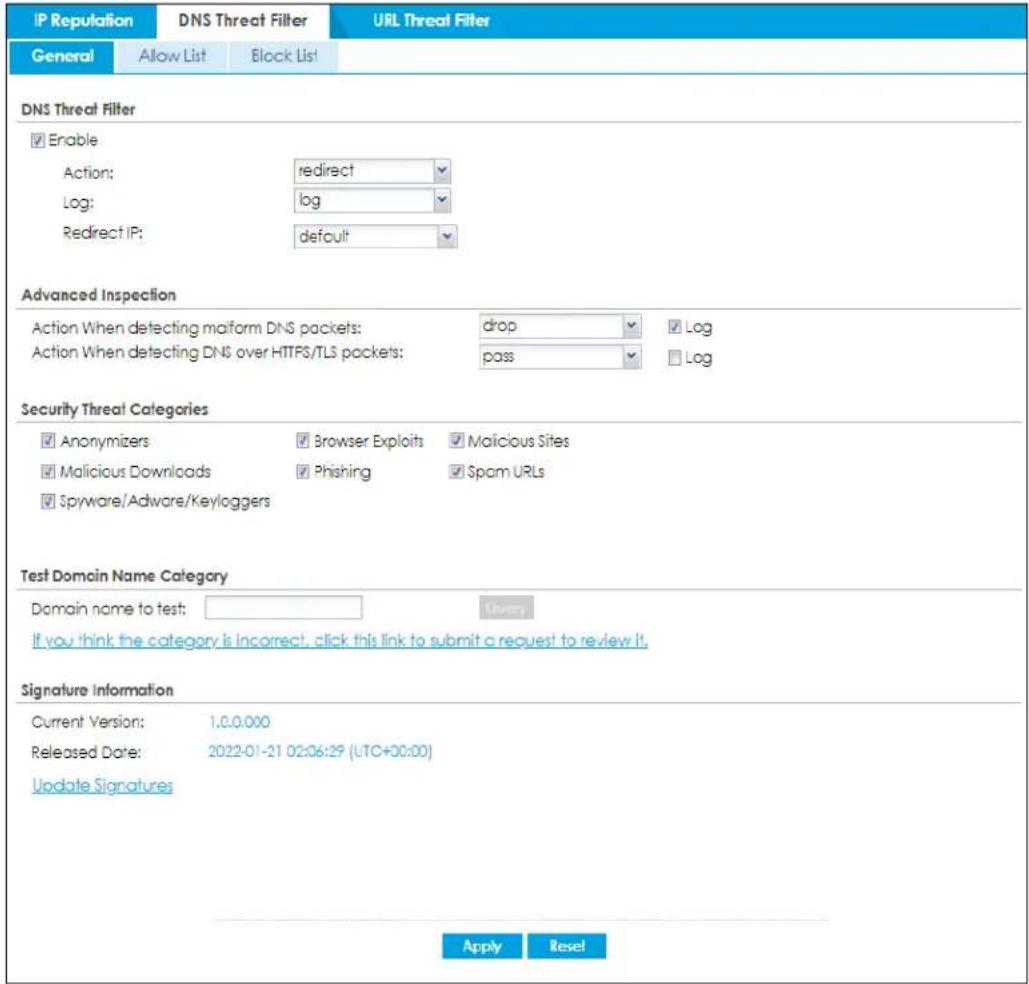This screenshot has width=1029, height=984.
Task: Open the Block List sub-tab
Action: click(x=284, y=56)
